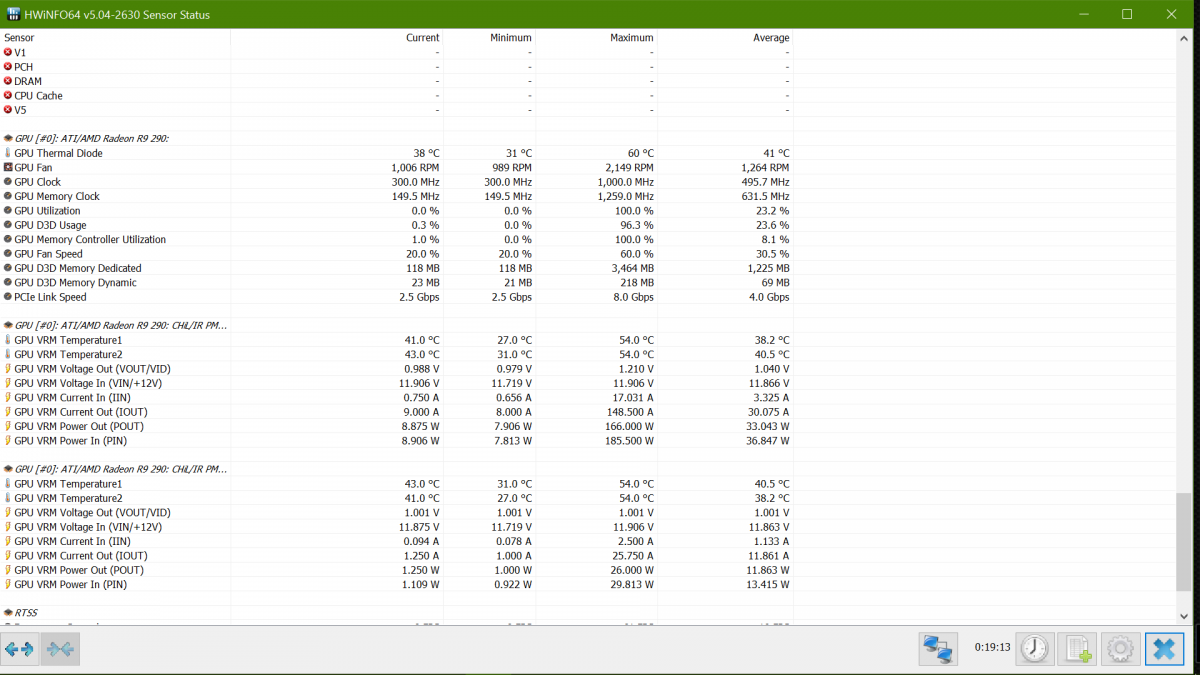Click the icon beside GPU Clock
The image size is (1200, 675).
point(8,182)
